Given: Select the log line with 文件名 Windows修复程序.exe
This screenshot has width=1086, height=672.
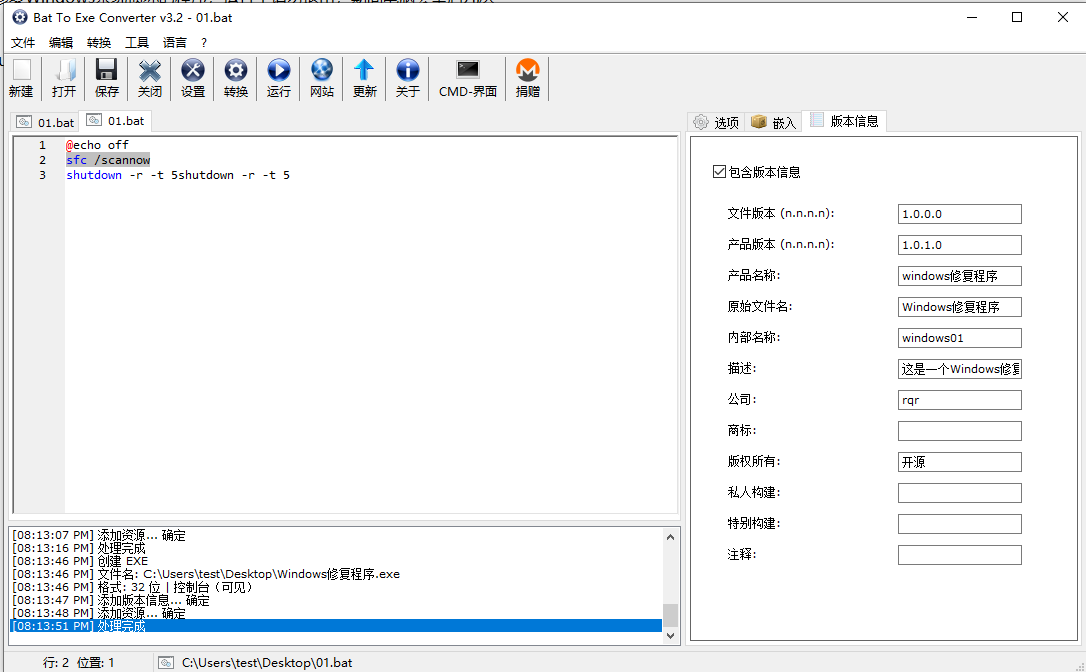Looking at the screenshot, I should click(x=206, y=574).
